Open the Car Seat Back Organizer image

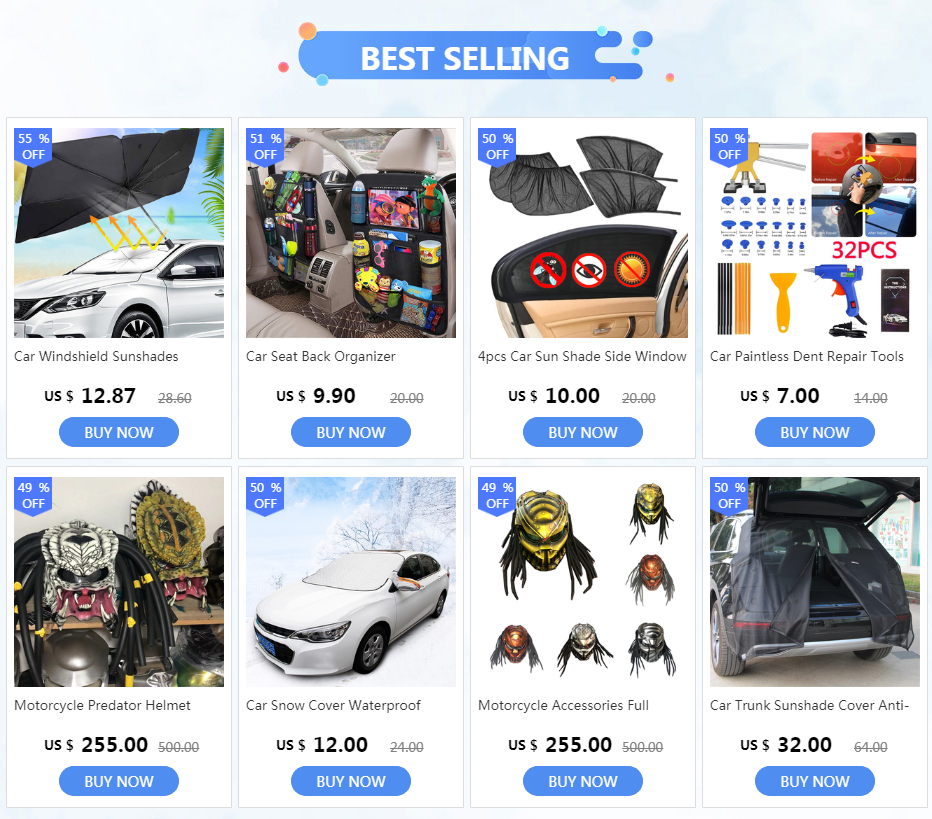coord(351,233)
